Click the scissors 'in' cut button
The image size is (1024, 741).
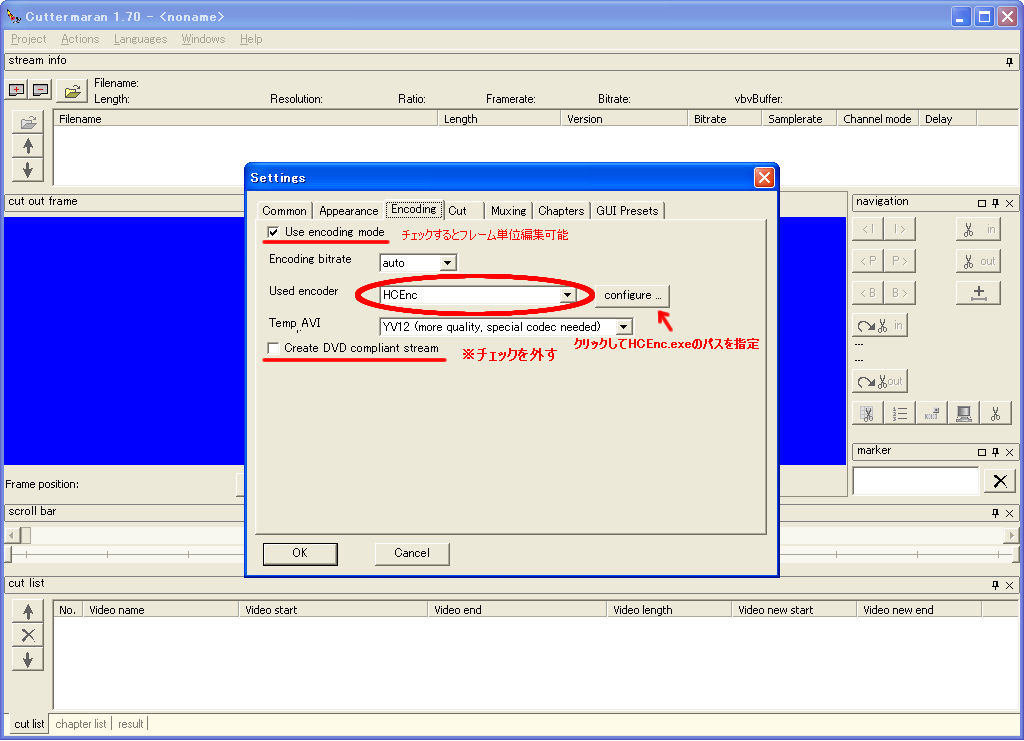978,229
